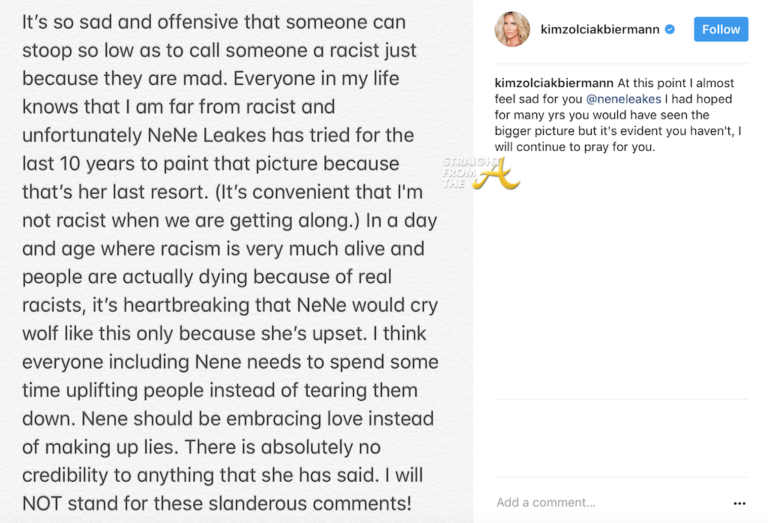The image size is (768, 523).
Task: Open the three-dot more options menu
Action: [739, 503]
